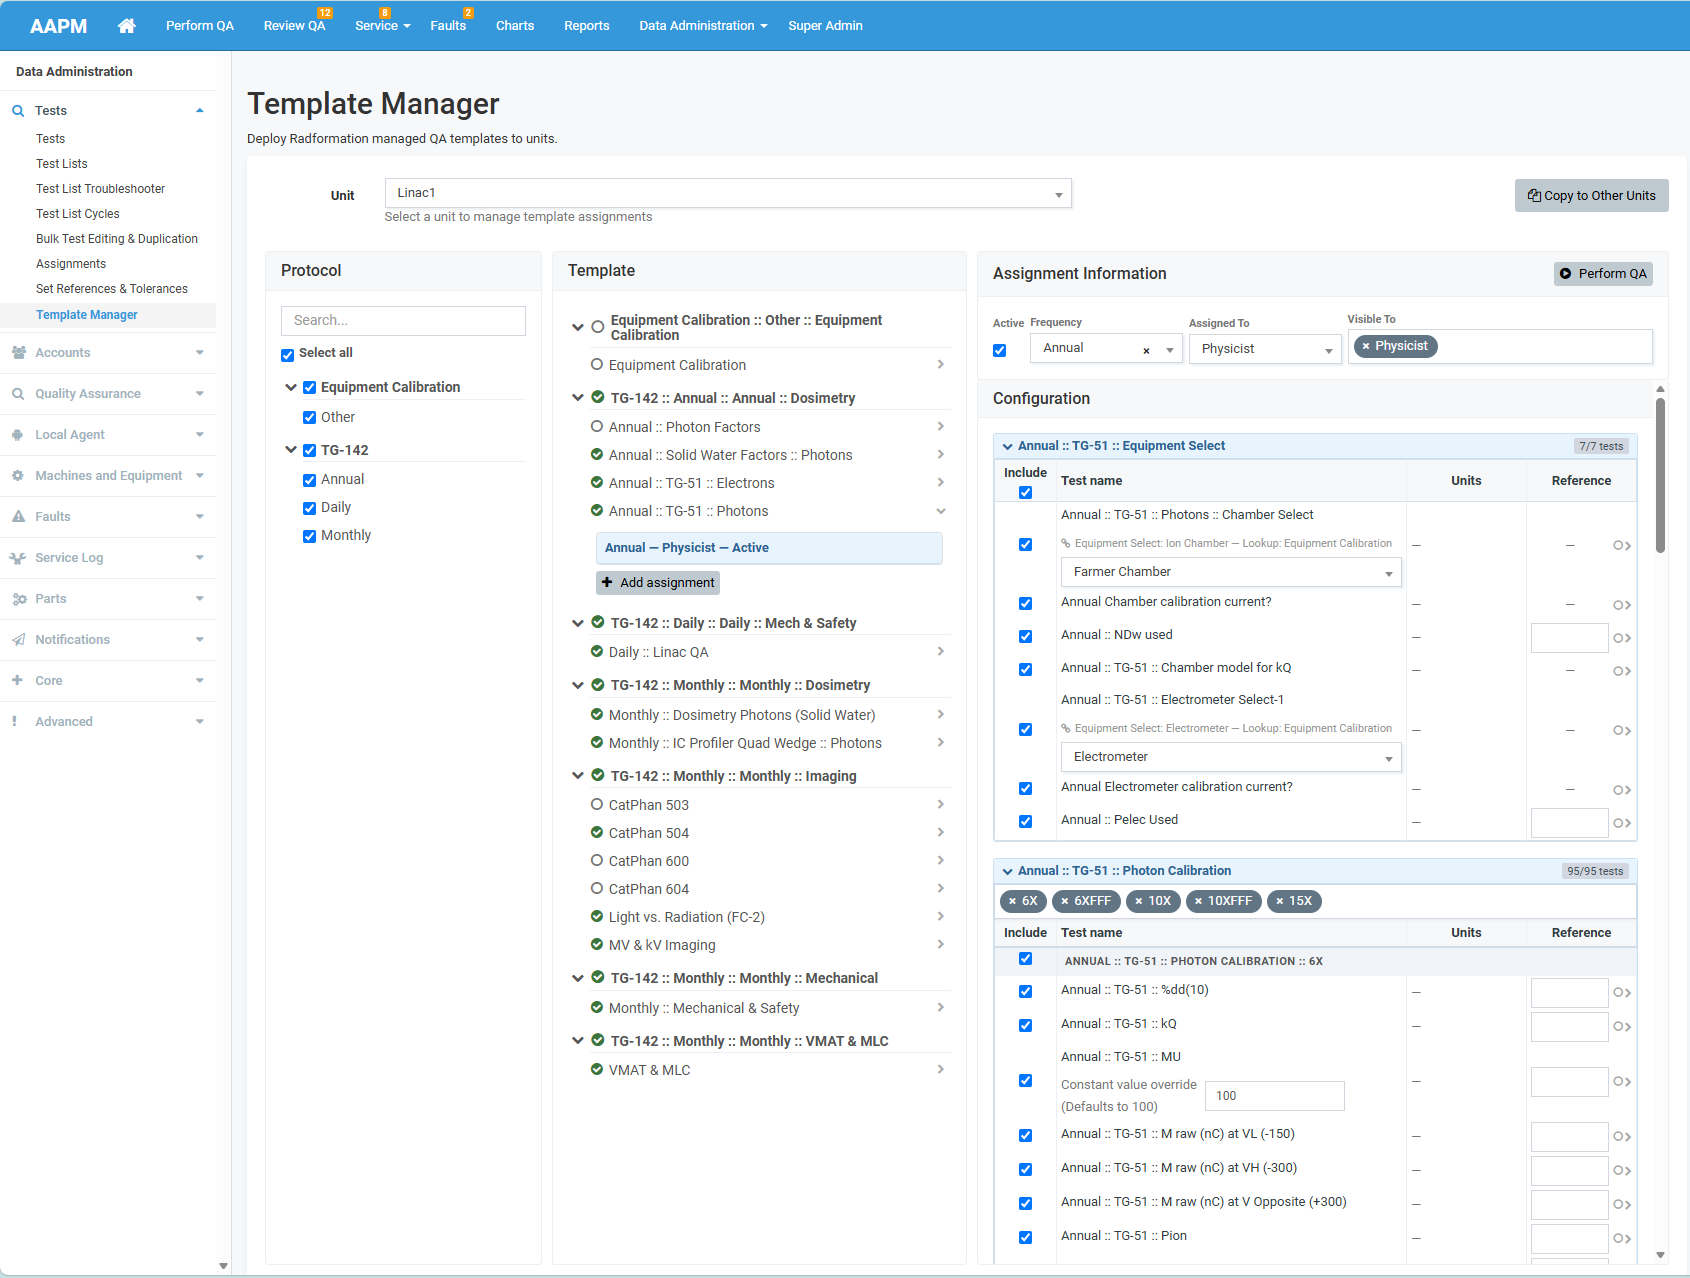Collapse the TG-142 Annual Dosimetry template group

(x=577, y=398)
